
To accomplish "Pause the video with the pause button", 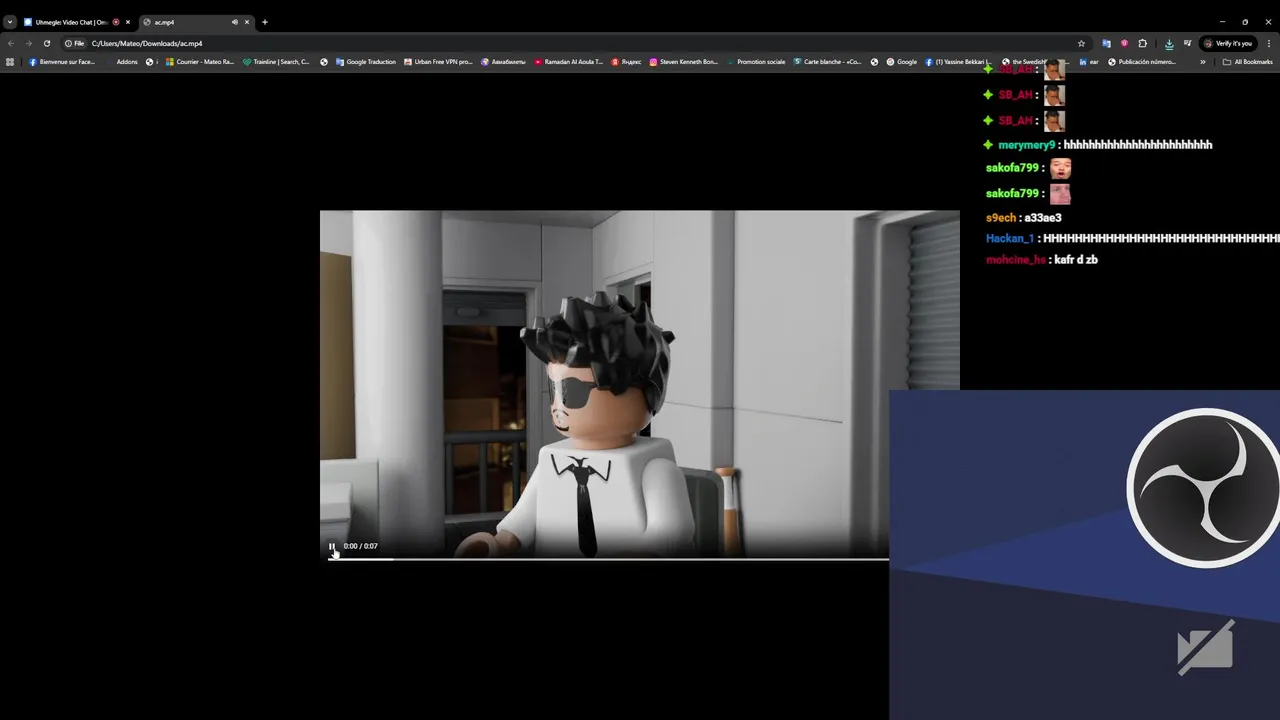I will tap(332, 546).
